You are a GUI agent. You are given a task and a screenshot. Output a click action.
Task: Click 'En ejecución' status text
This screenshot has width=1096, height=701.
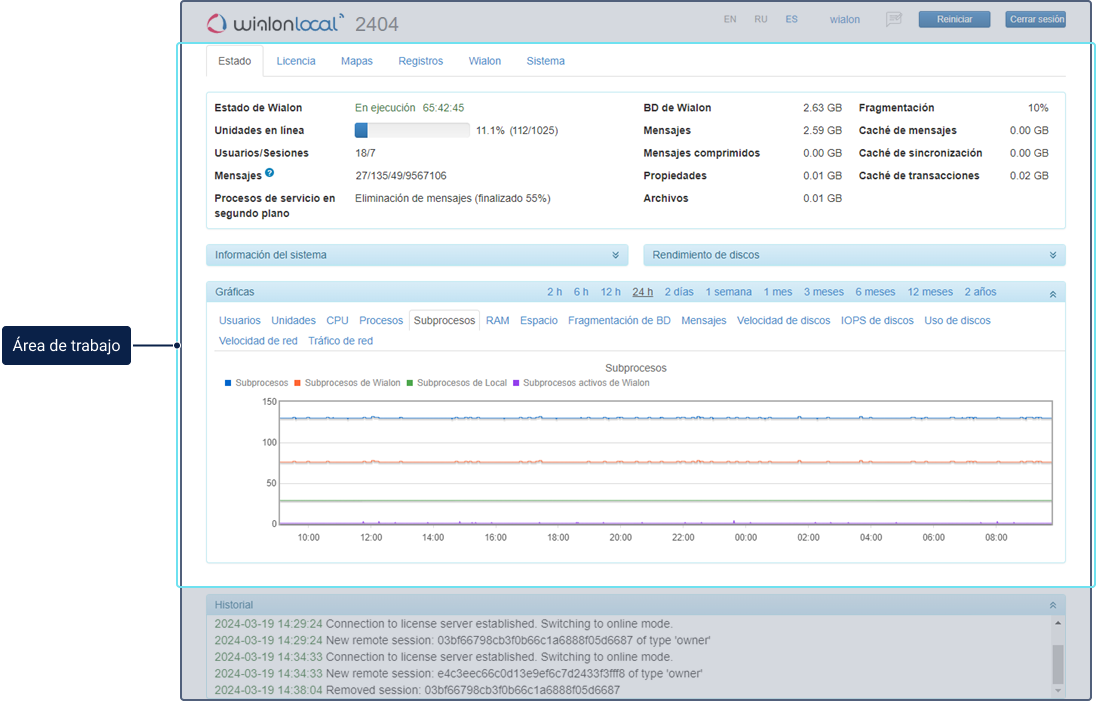tap(385, 108)
